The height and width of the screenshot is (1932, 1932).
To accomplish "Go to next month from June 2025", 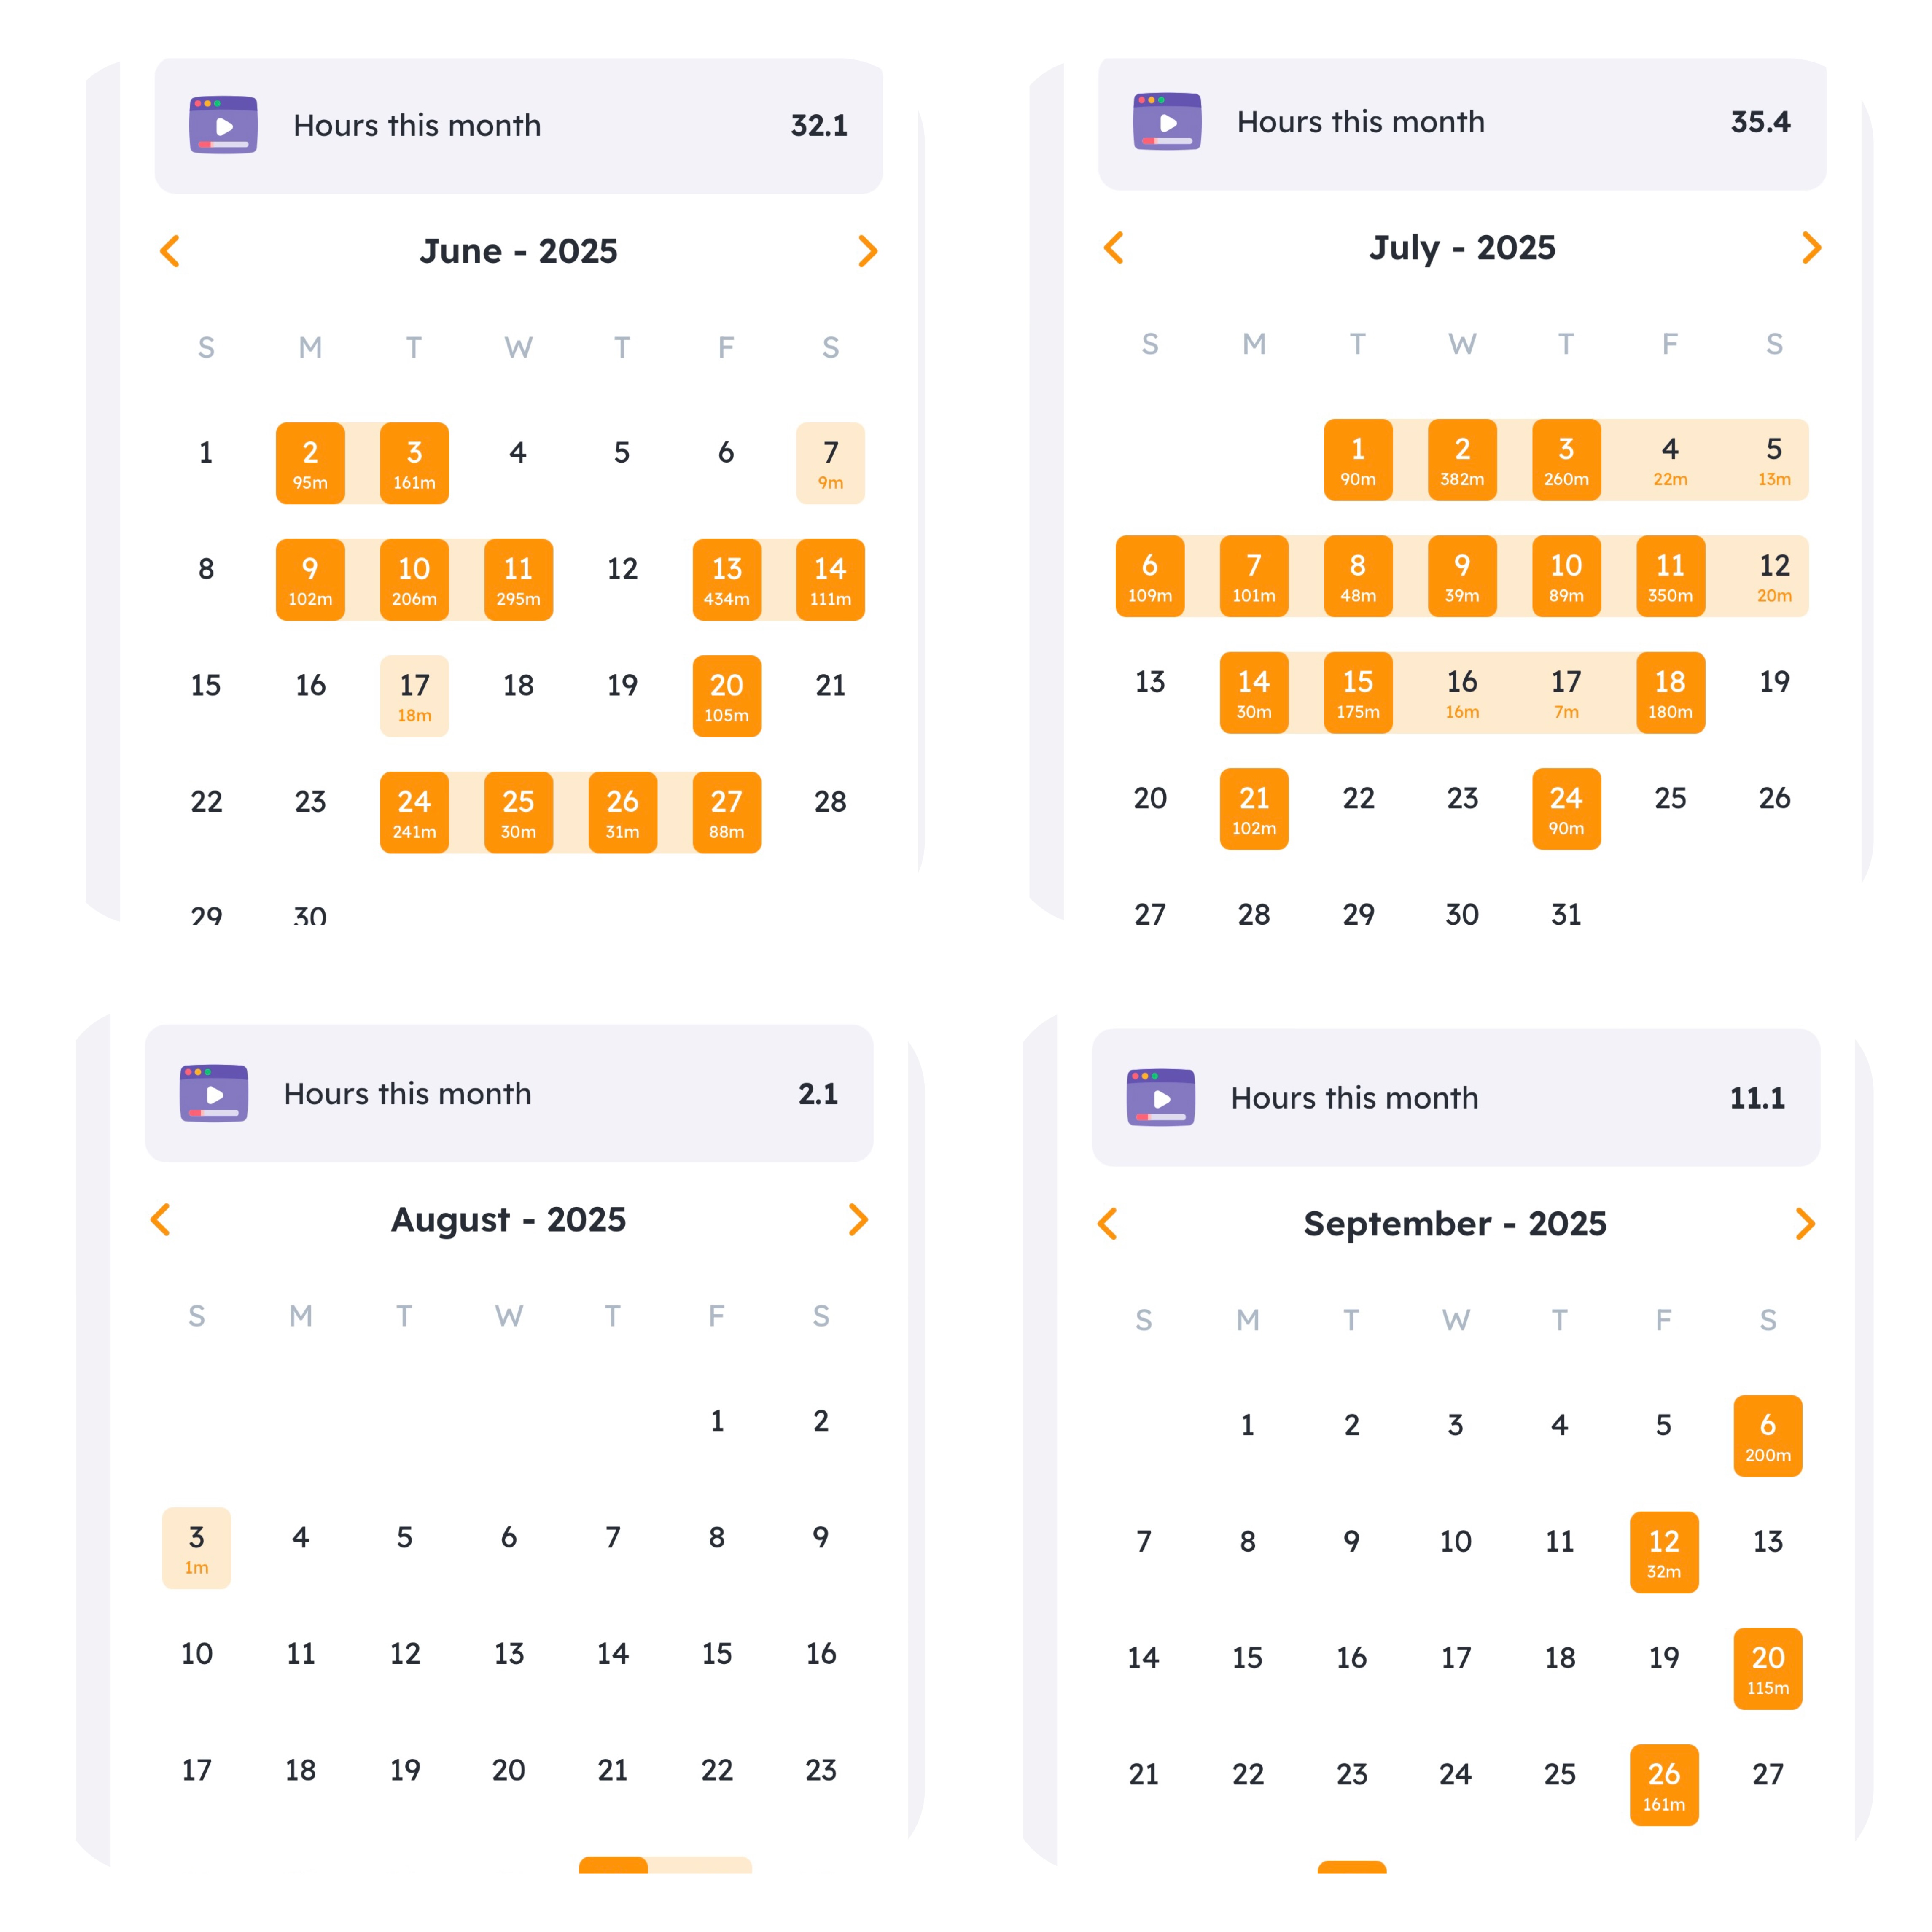I will coord(867,251).
